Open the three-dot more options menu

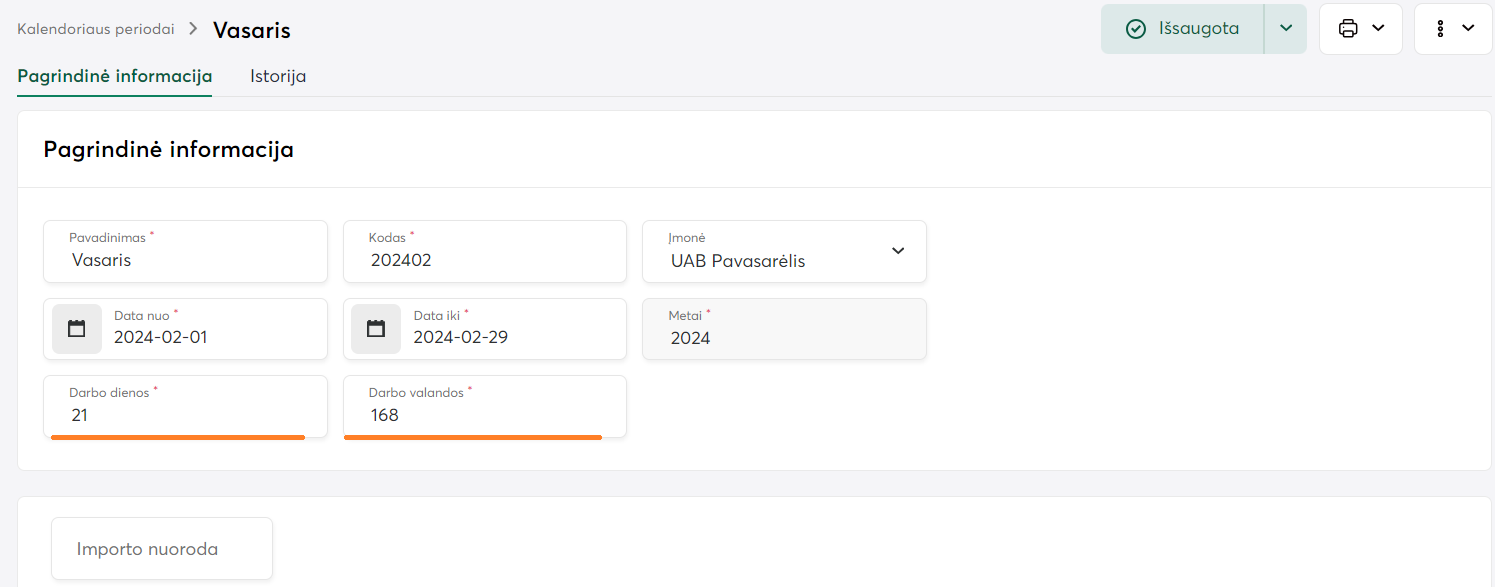pyautogui.click(x=1440, y=29)
